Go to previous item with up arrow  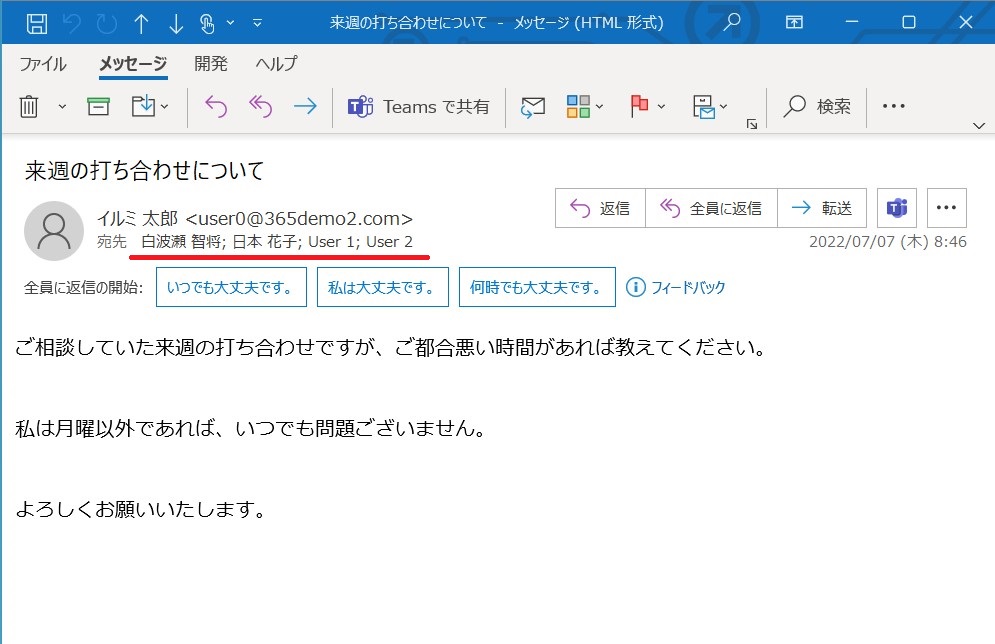coord(142,23)
